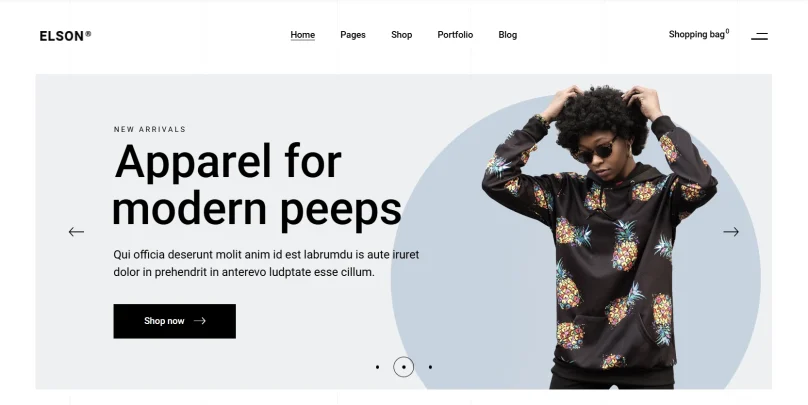
Task: Click the NEW ARRIVALS label
Action: [x=149, y=129]
